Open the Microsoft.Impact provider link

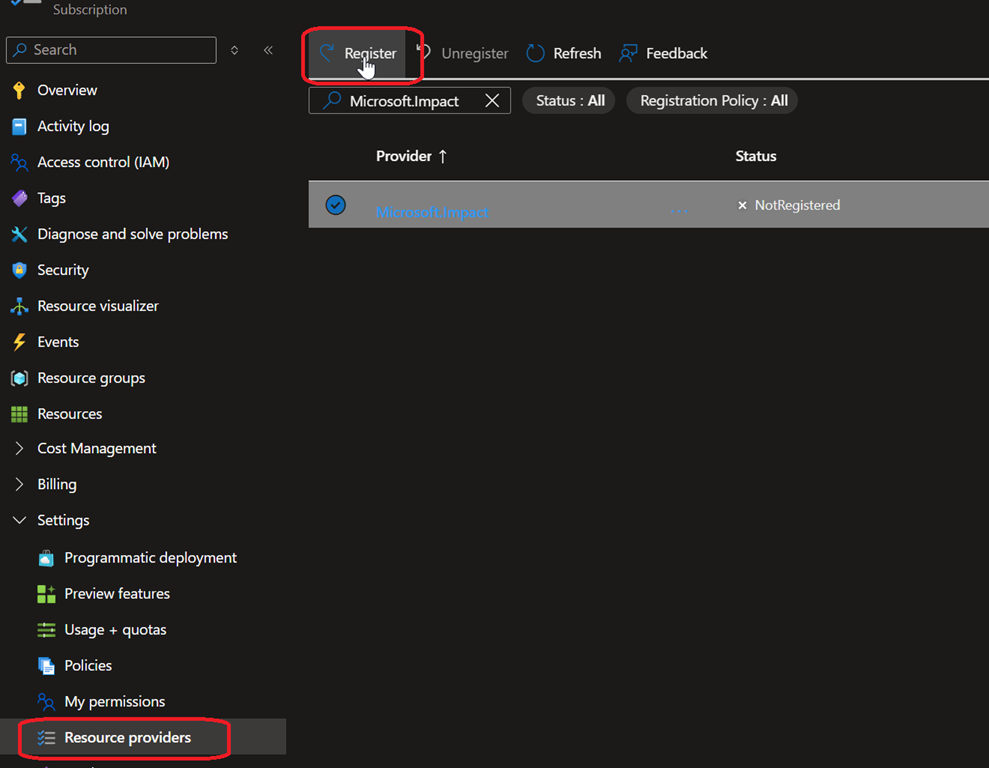pyautogui.click(x=432, y=212)
